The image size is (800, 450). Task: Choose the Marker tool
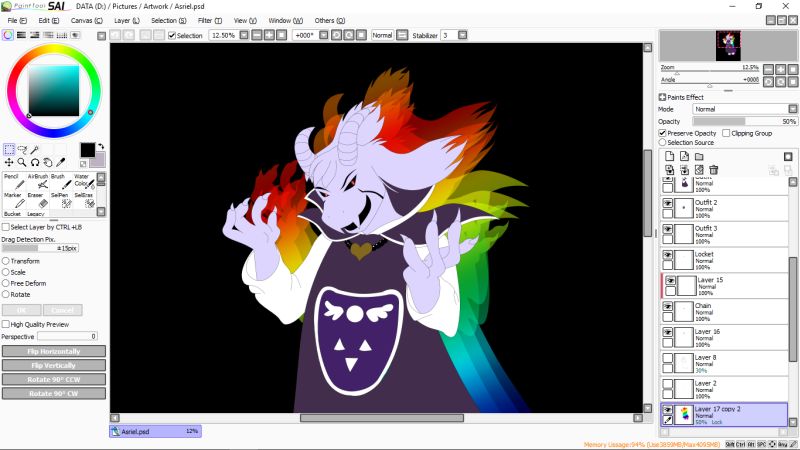coord(14,200)
